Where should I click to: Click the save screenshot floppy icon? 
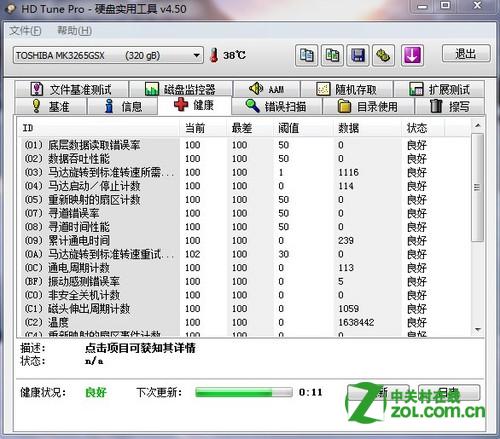pos(358,55)
